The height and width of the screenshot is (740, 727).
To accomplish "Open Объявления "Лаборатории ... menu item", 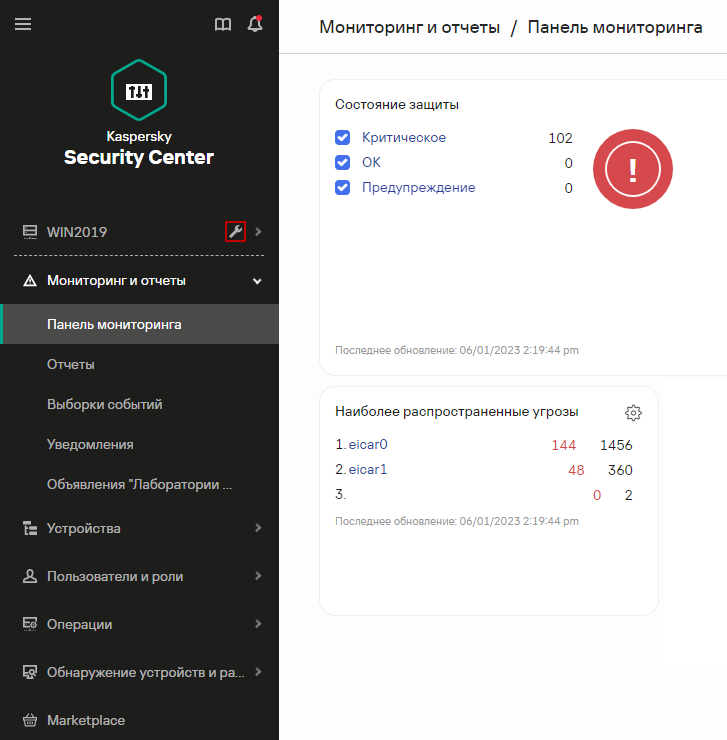I will coord(139,484).
